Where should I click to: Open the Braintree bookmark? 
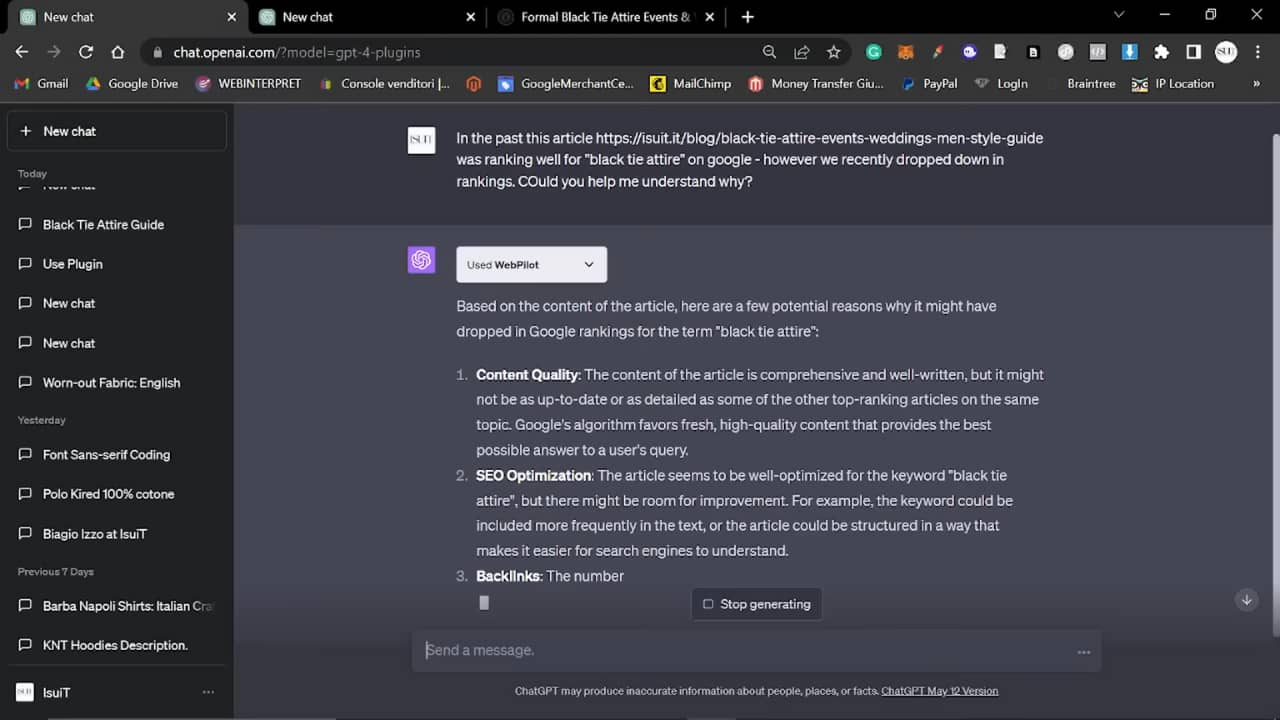[1081, 84]
